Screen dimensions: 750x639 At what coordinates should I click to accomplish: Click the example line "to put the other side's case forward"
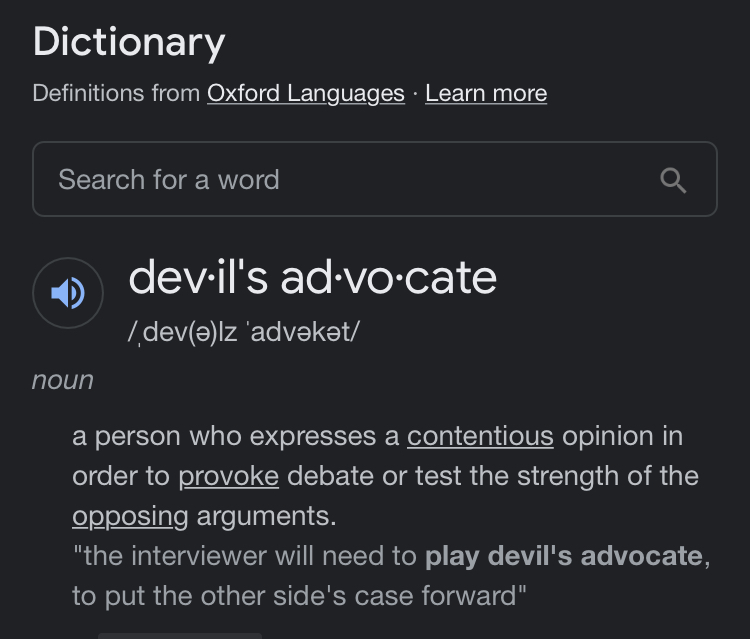point(299,596)
